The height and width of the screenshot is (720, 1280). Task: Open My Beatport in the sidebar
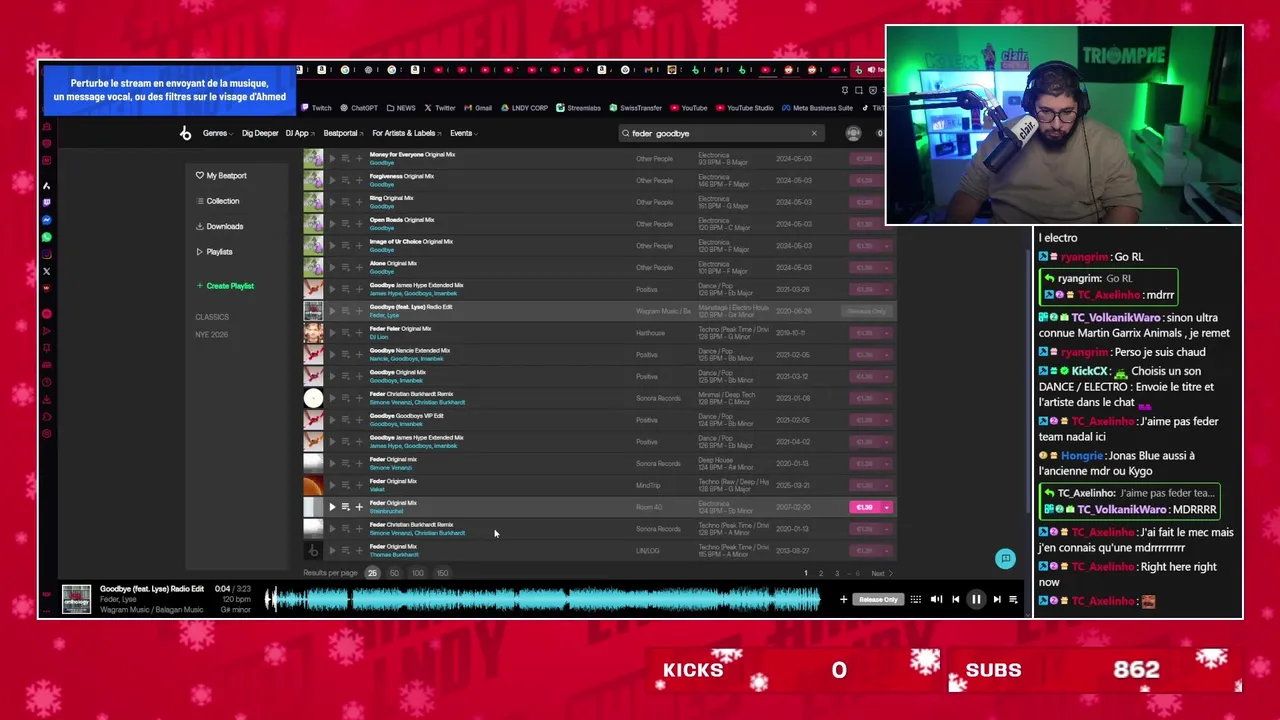tap(221, 175)
